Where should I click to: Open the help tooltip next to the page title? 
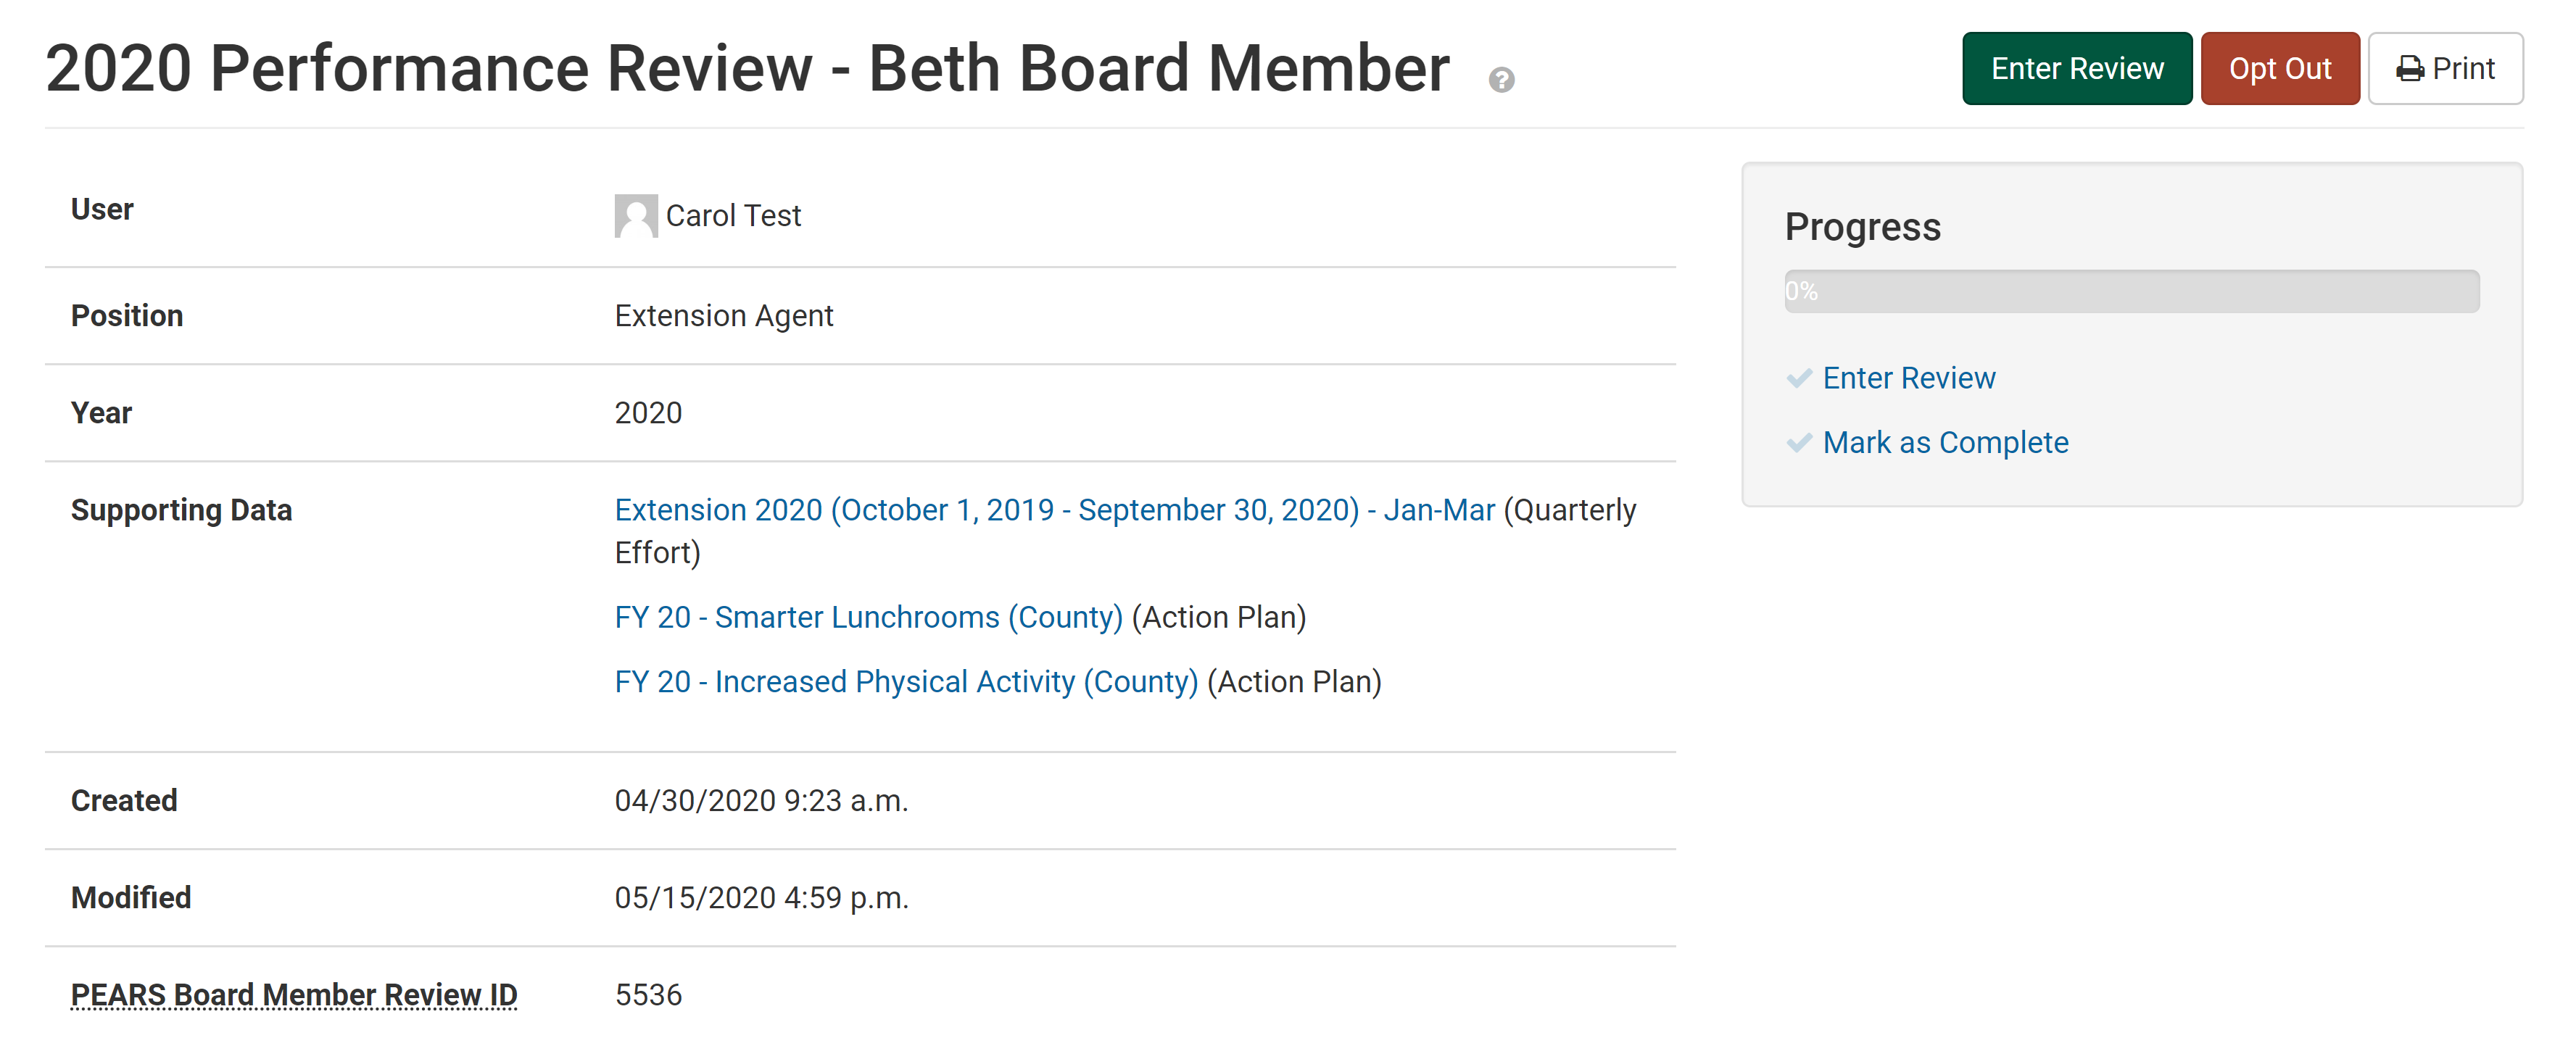pyautogui.click(x=1501, y=79)
